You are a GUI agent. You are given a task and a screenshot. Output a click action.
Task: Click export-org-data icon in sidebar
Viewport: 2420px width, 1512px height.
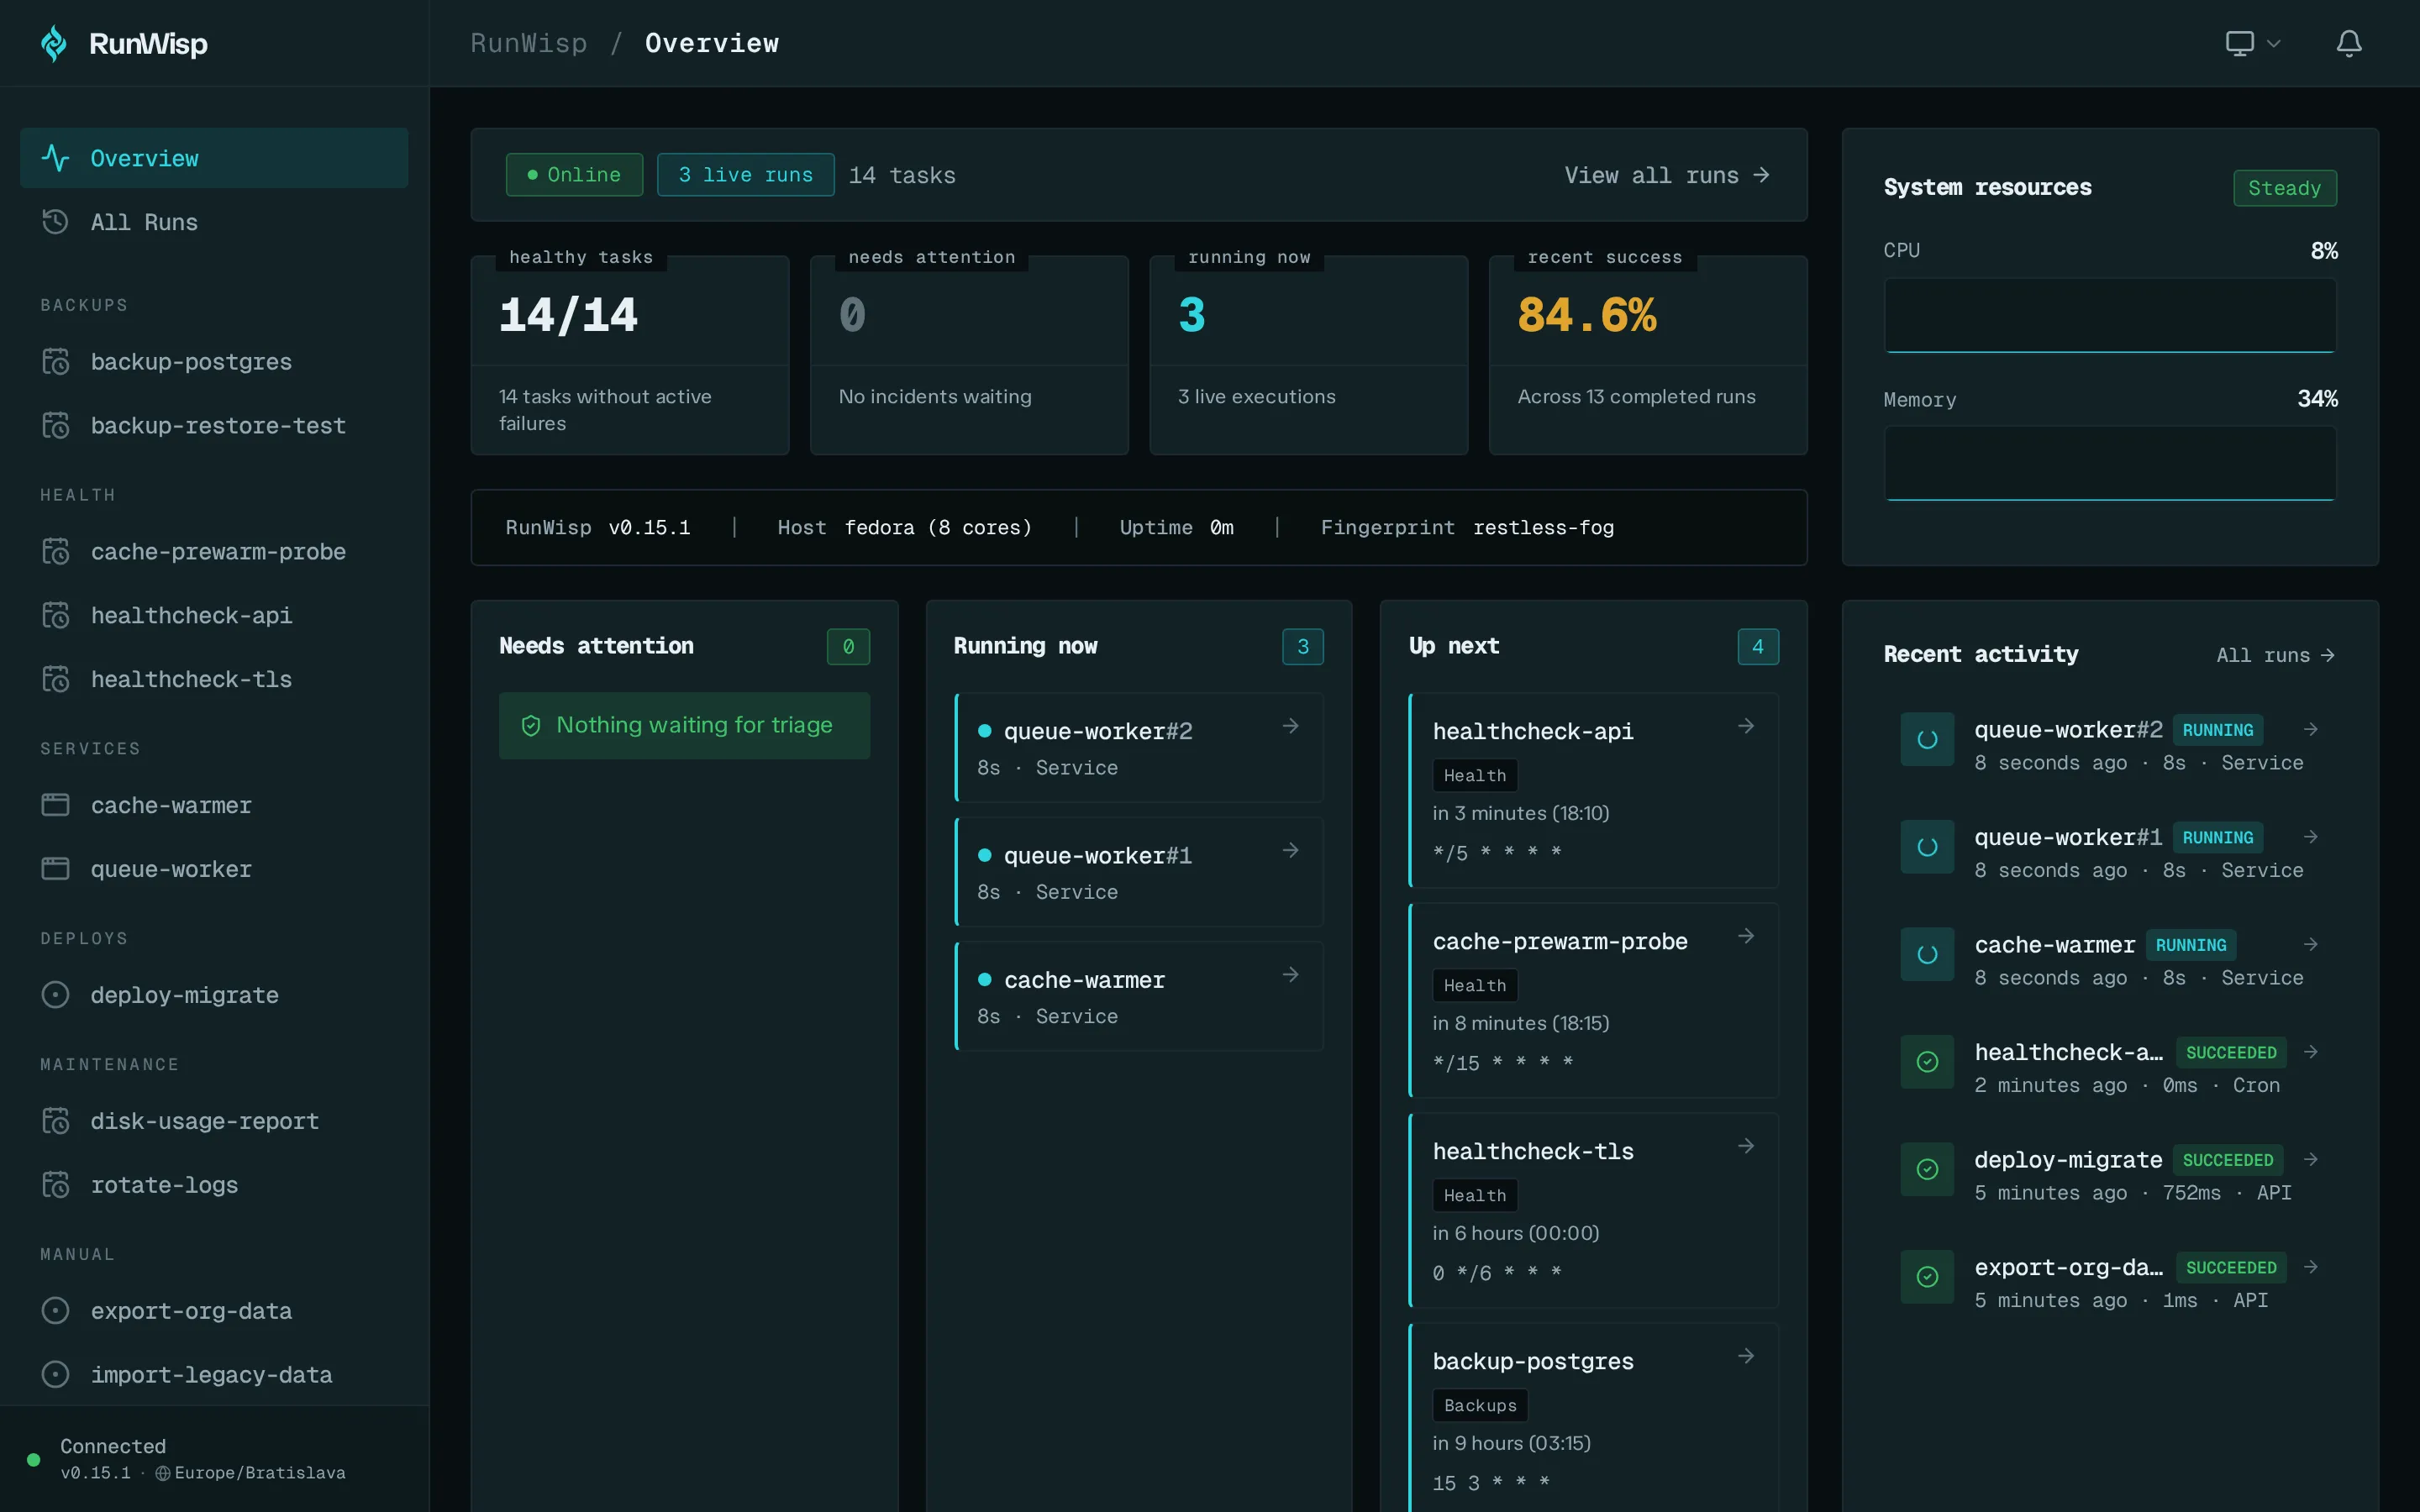[56, 1311]
